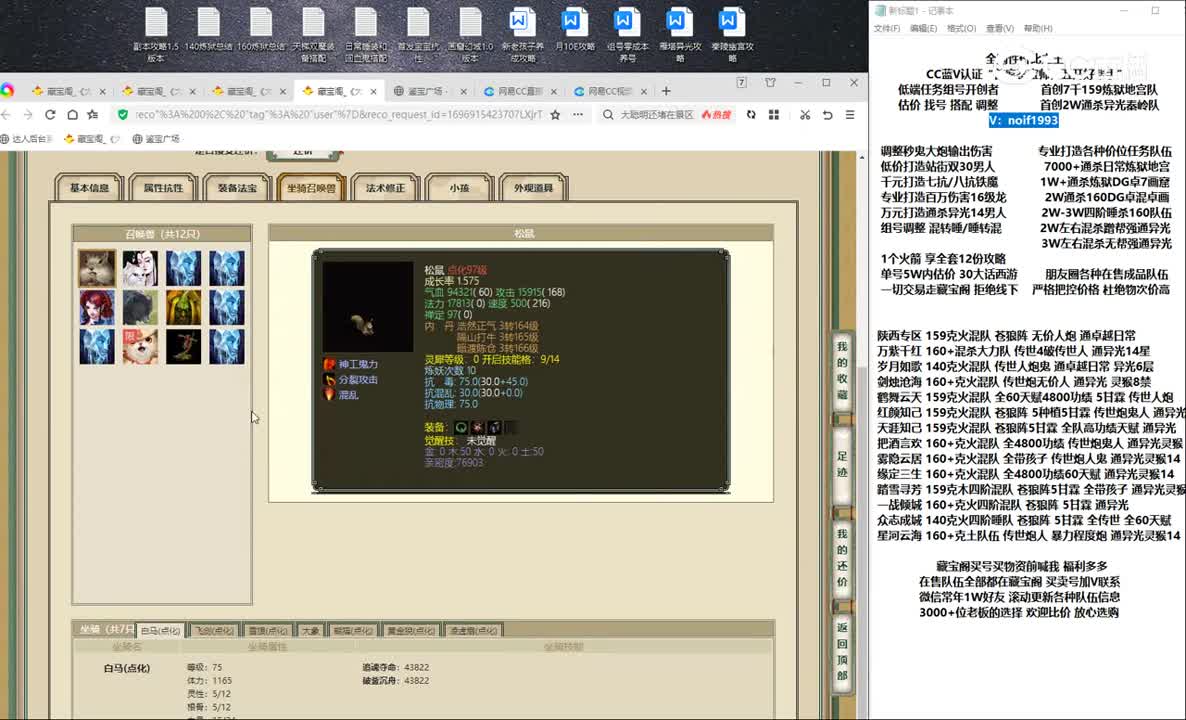The width and height of the screenshot is (1186, 720).
Task: Open a new browser tab
Action: point(666,91)
